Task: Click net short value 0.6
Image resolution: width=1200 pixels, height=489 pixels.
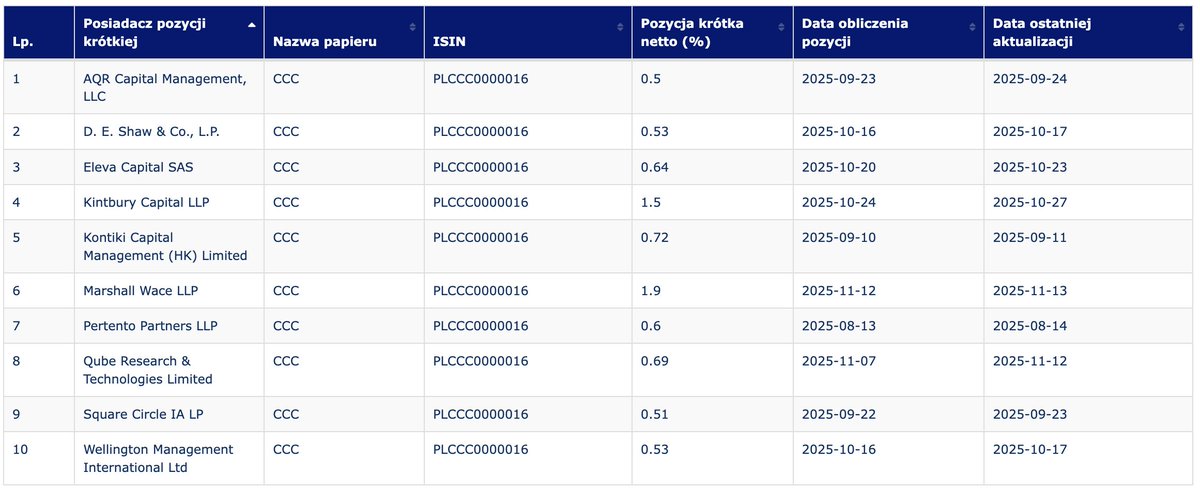Action: click(651, 326)
